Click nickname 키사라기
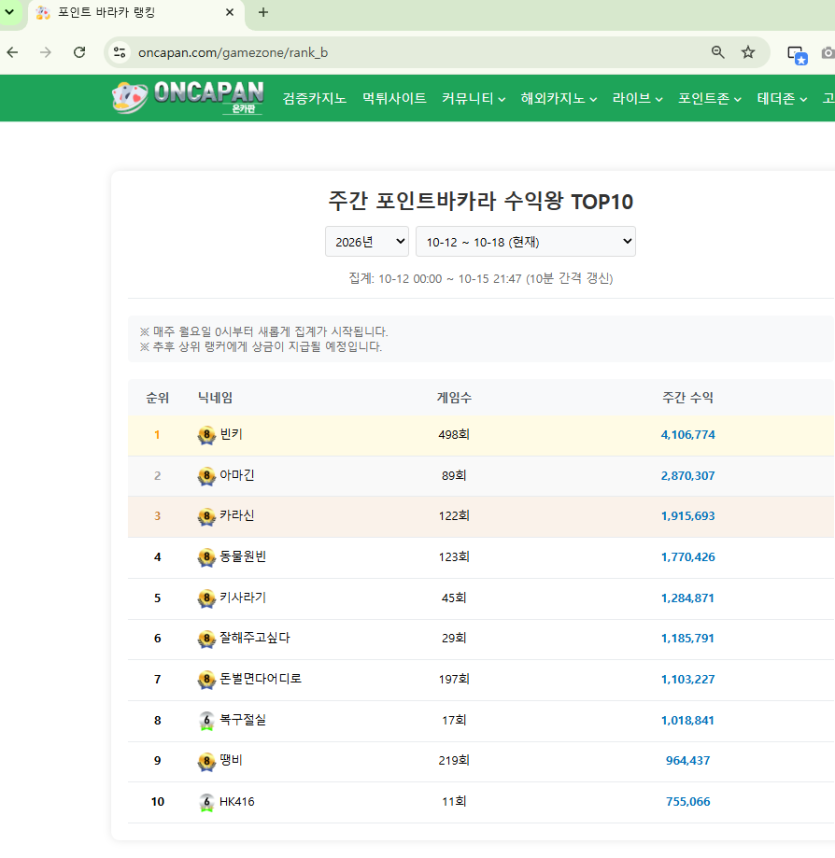835x858 pixels. (243, 598)
